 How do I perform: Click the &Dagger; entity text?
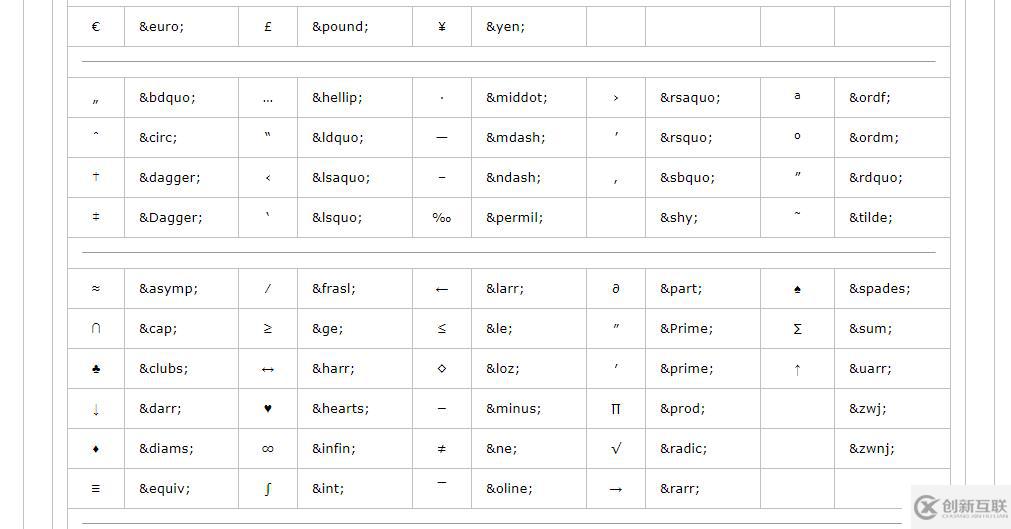click(x=170, y=218)
